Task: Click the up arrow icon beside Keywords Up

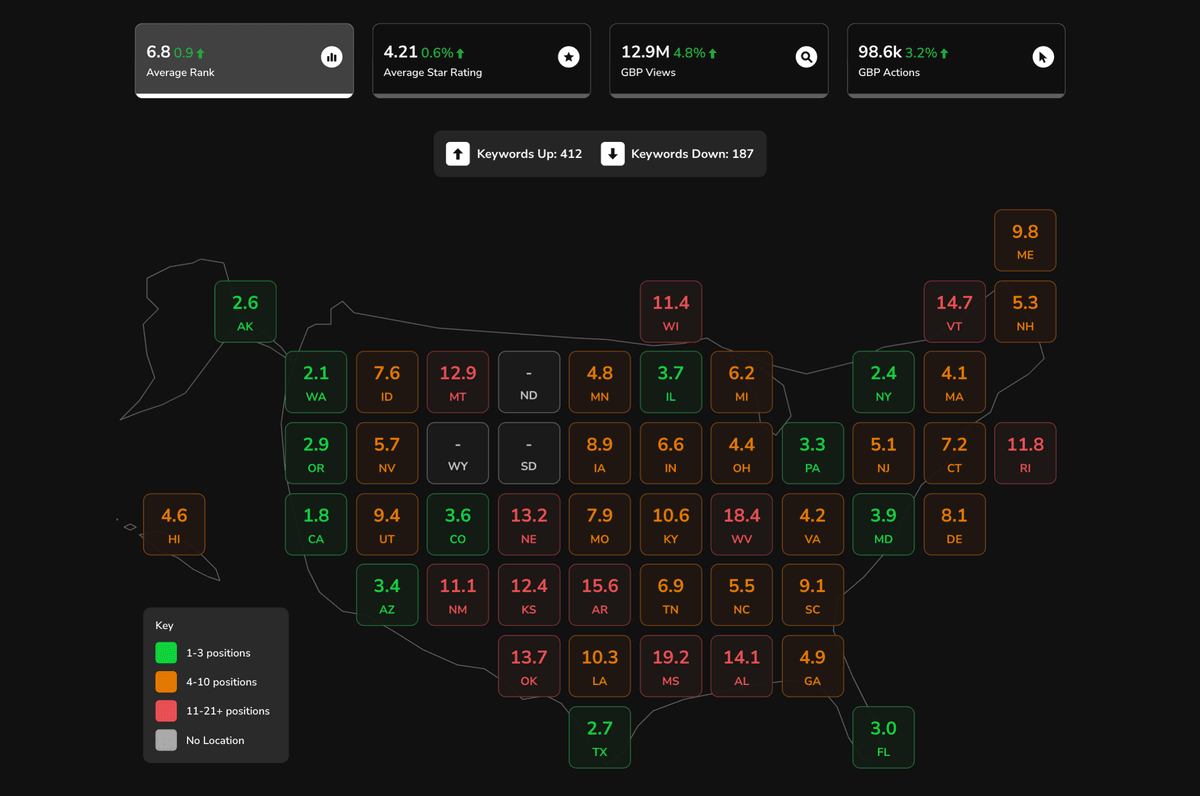Action: [458, 154]
